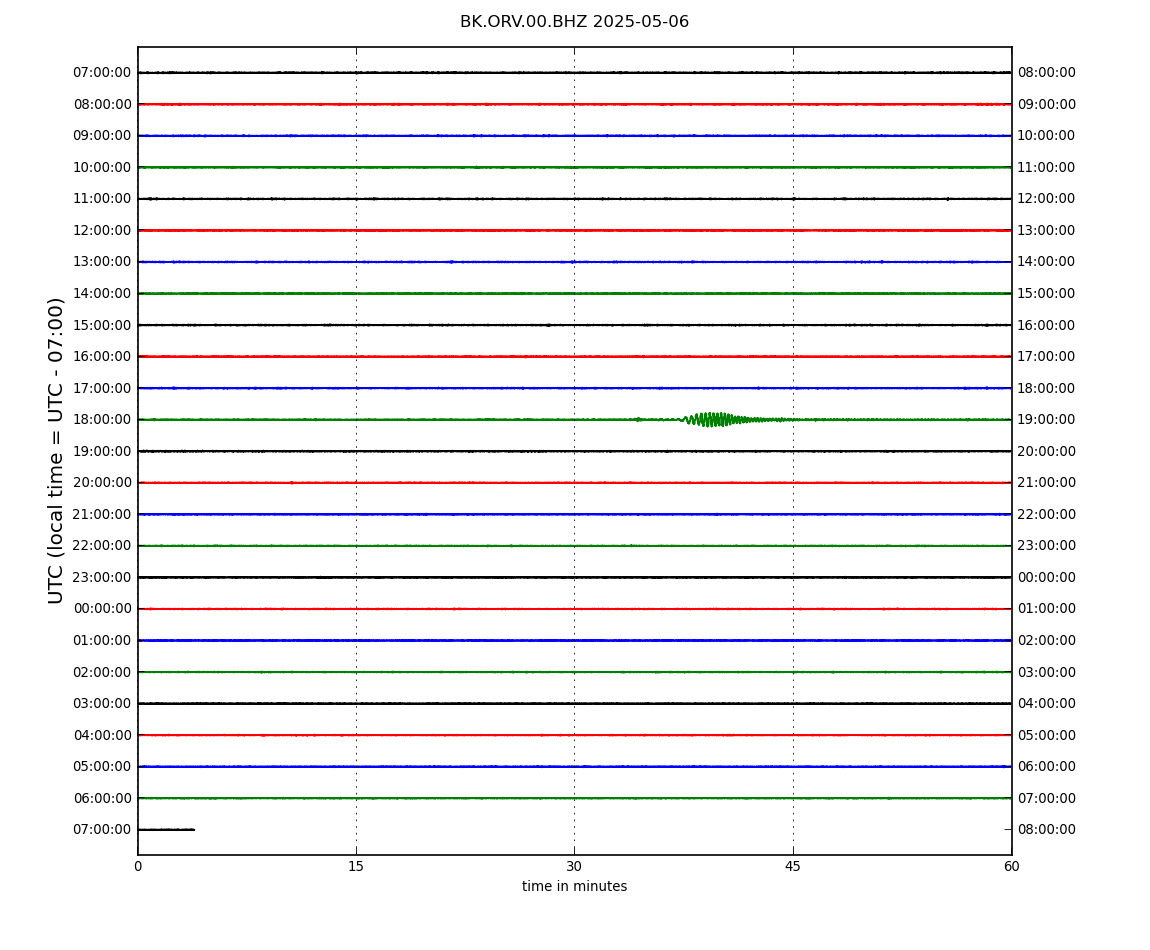Click the 00:00:00 start label of its red row
Screen dimensions: 1150x950
(102, 609)
